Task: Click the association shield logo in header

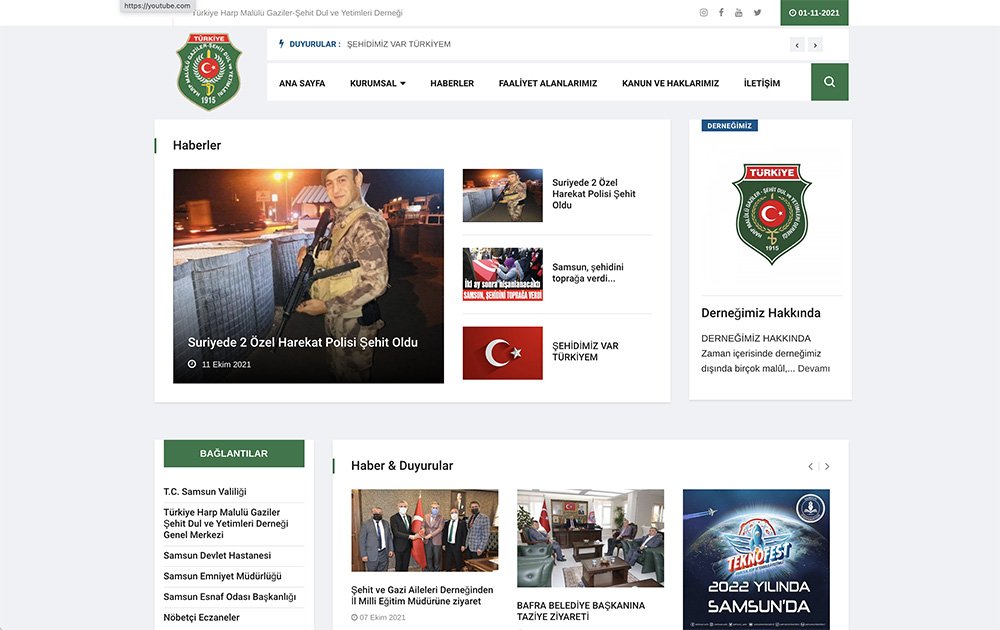Action: click(x=209, y=71)
